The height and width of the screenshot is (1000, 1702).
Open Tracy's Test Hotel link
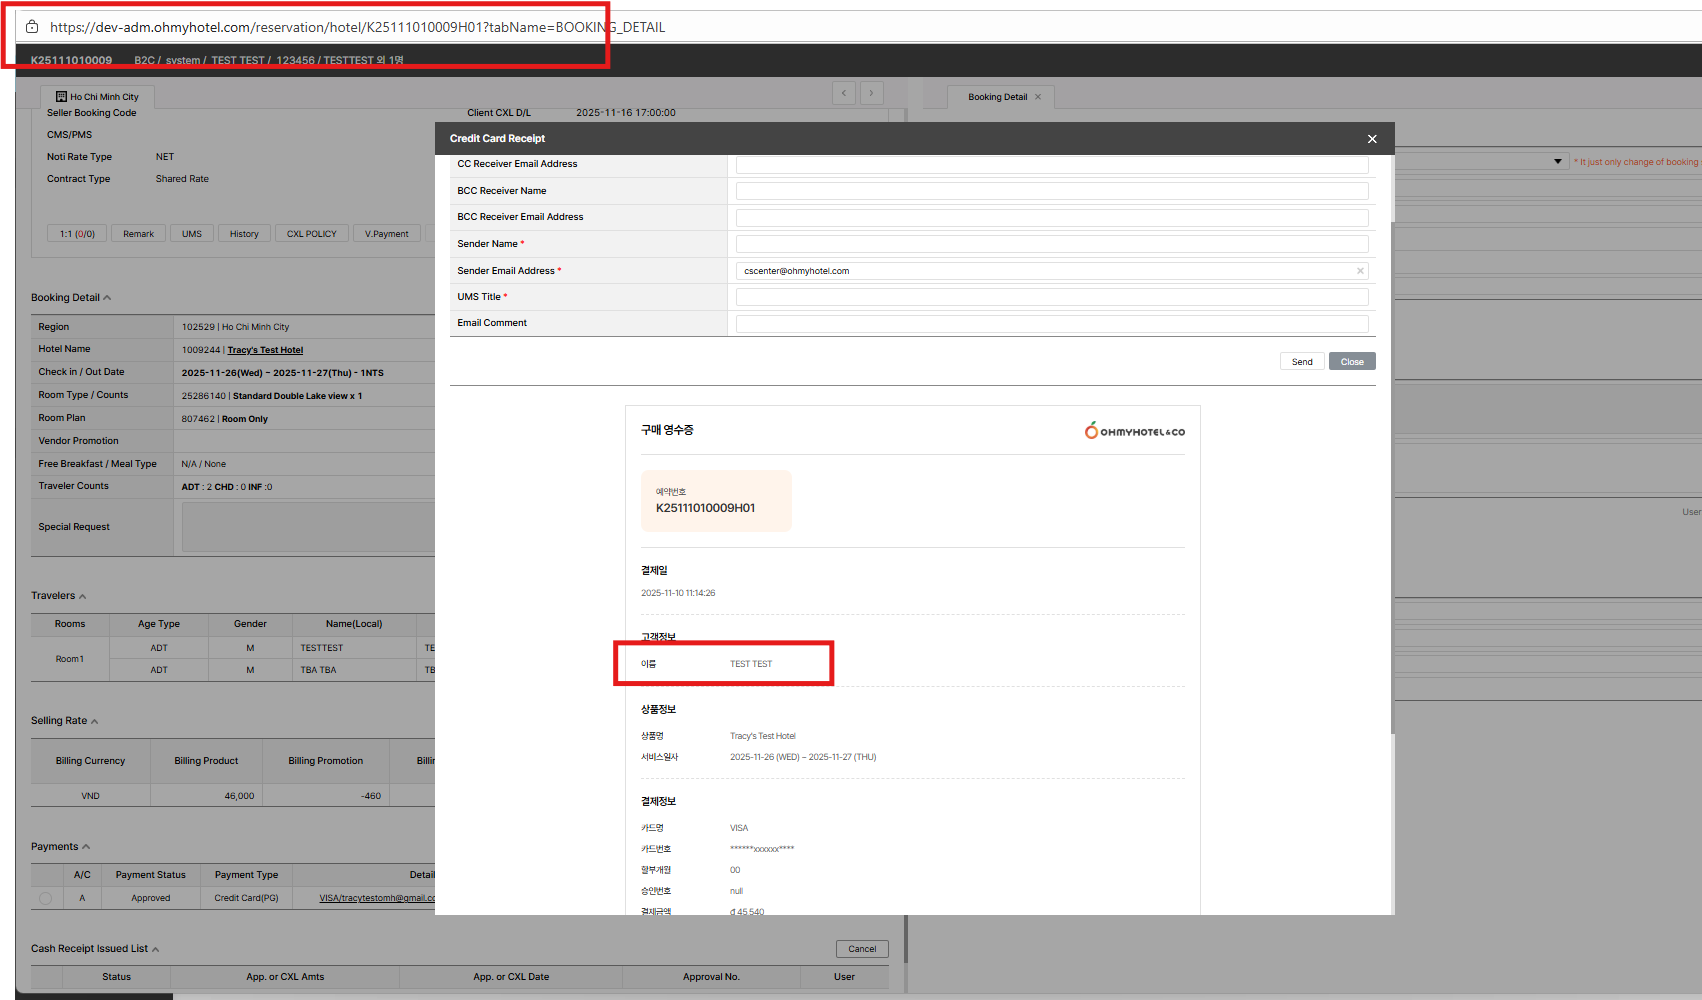(265, 350)
